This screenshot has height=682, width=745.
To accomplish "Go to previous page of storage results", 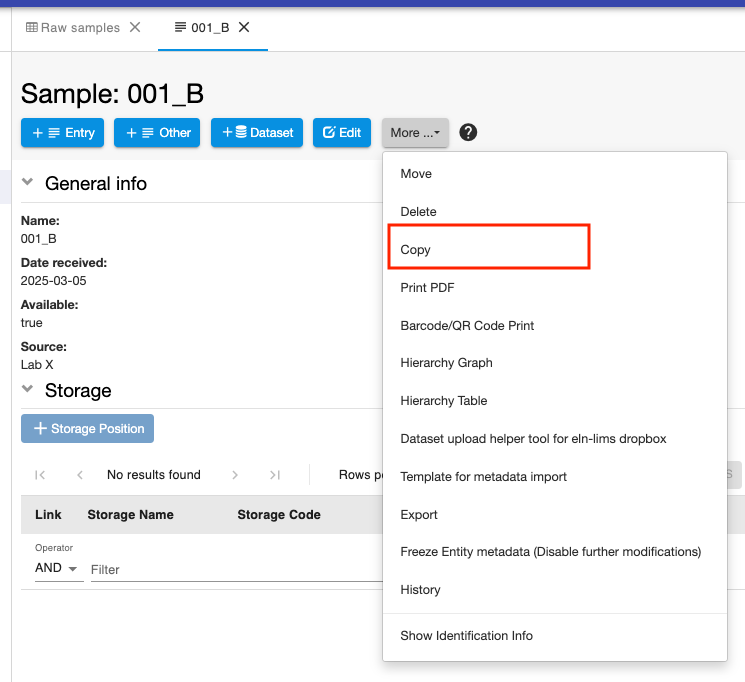I will 80,475.
